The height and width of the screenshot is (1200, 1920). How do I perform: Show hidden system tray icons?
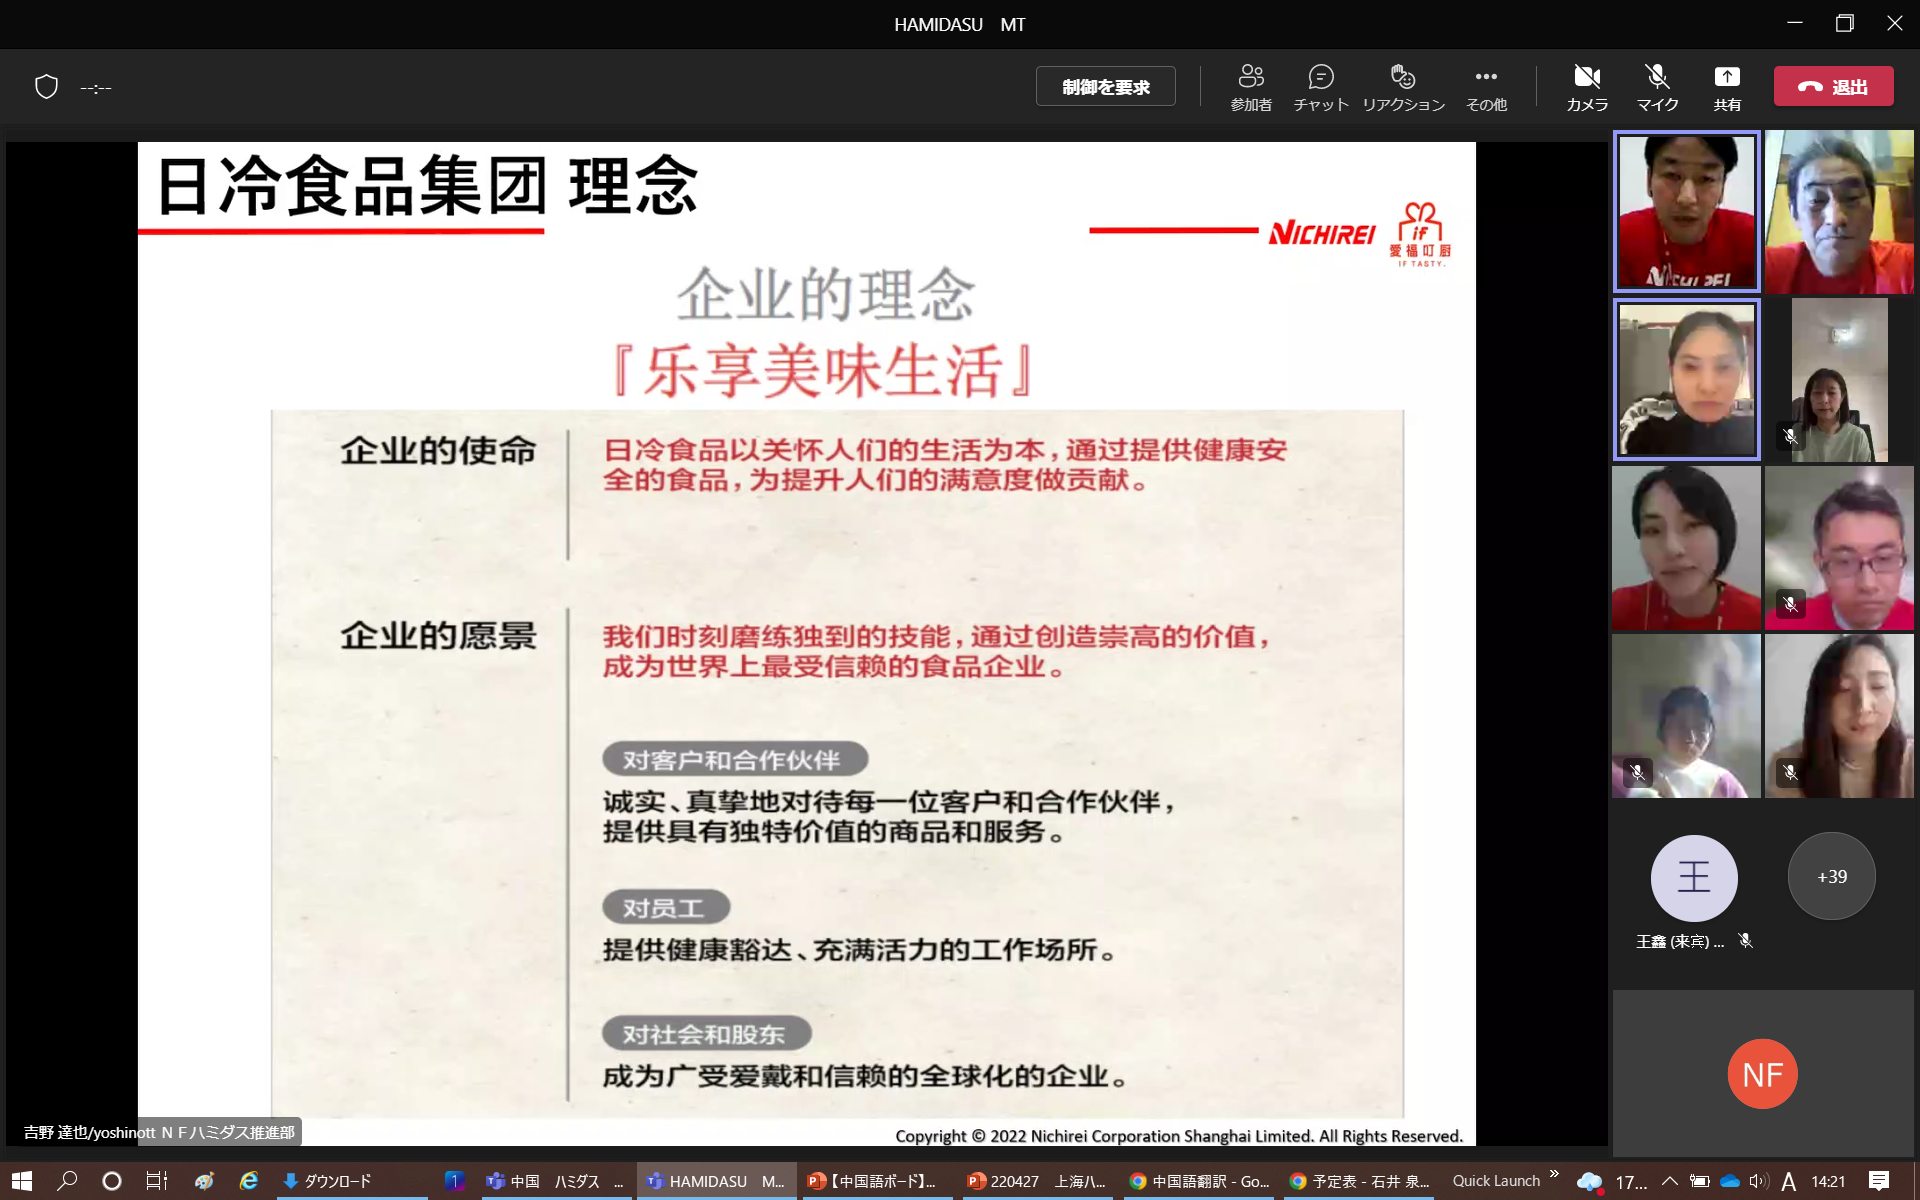coord(1669,1181)
